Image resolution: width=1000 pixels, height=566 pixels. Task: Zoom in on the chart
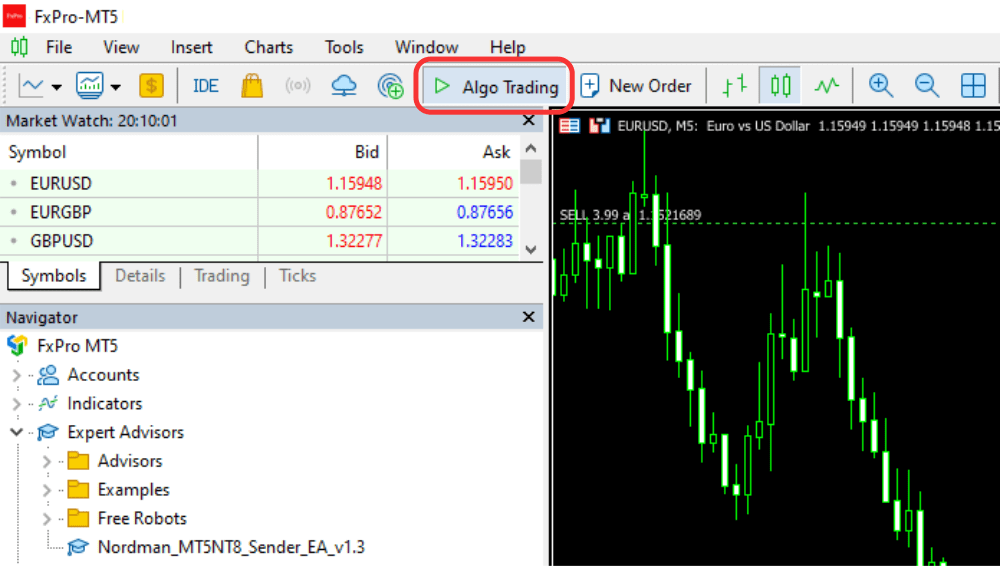pyautogui.click(x=881, y=86)
